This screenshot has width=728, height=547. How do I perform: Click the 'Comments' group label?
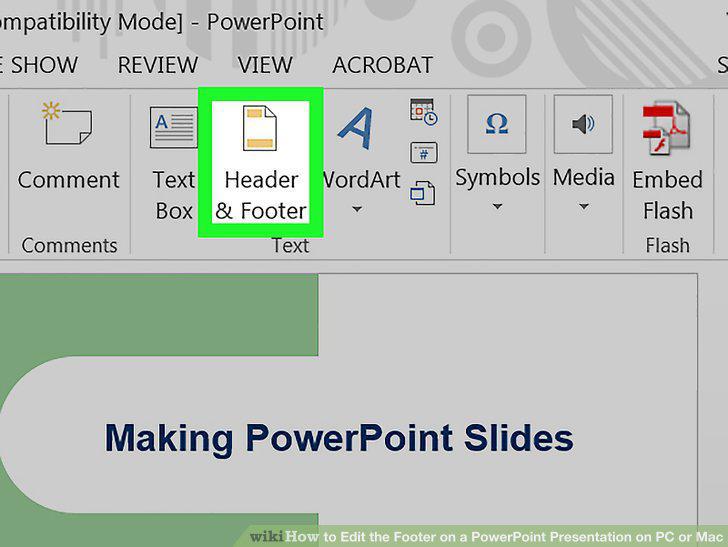pos(69,245)
